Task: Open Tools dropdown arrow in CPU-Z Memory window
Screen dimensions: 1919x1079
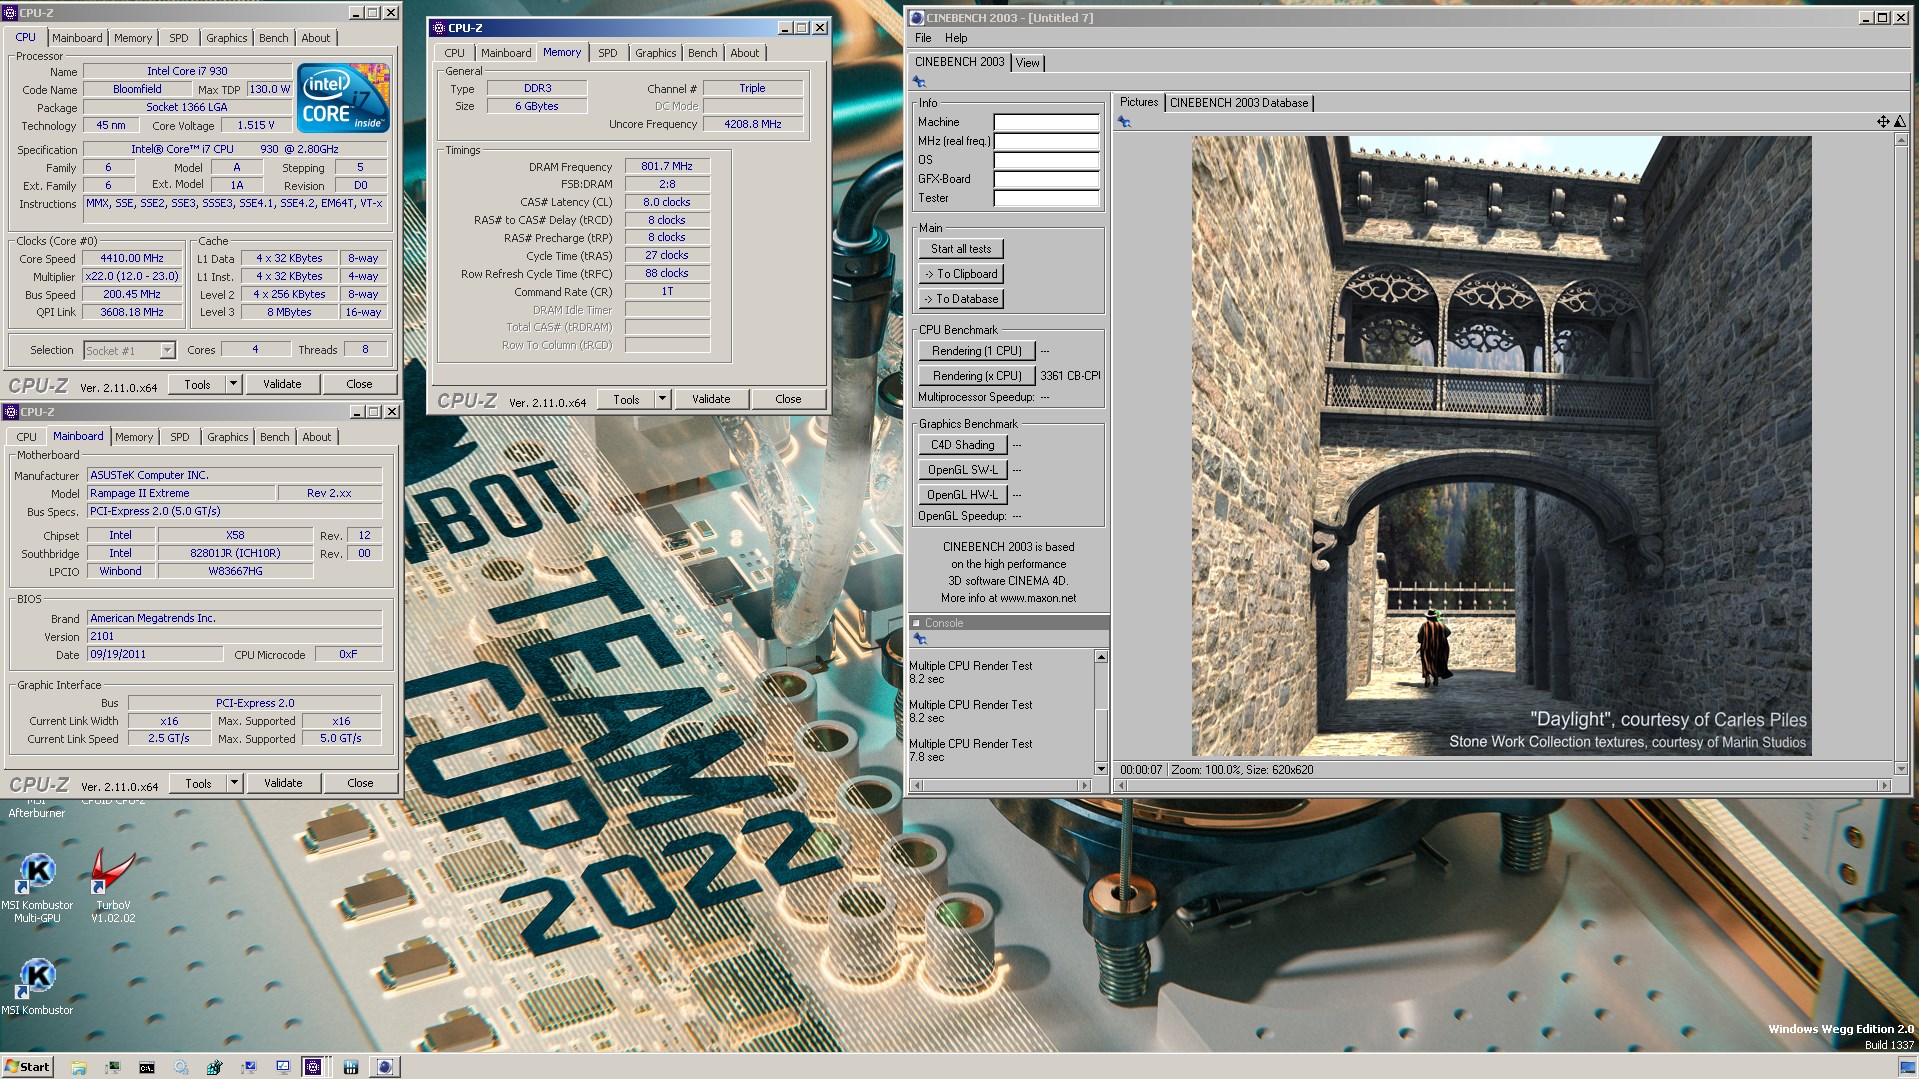Action: pos(662,399)
